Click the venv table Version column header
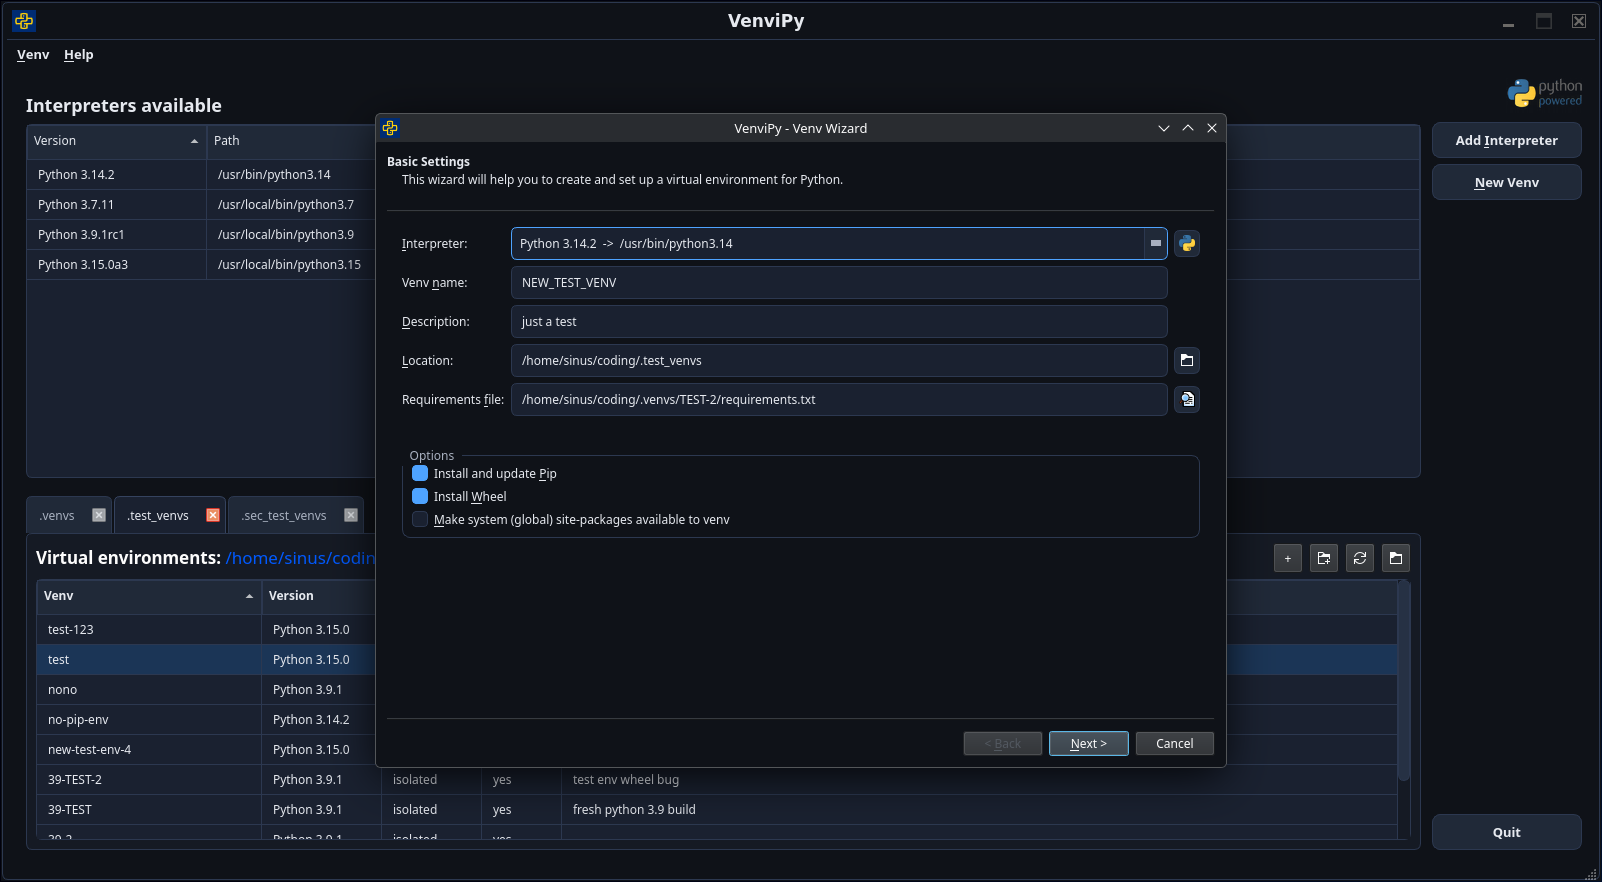The height and width of the screenshot is (882, 1602). (x=318, y=595)
